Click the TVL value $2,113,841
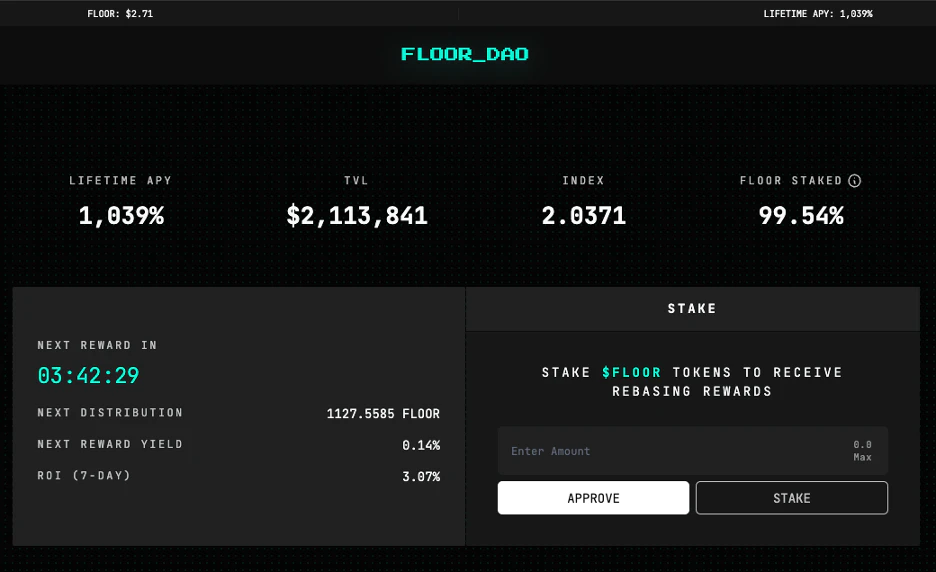936x572 pixels. [357, 215]
